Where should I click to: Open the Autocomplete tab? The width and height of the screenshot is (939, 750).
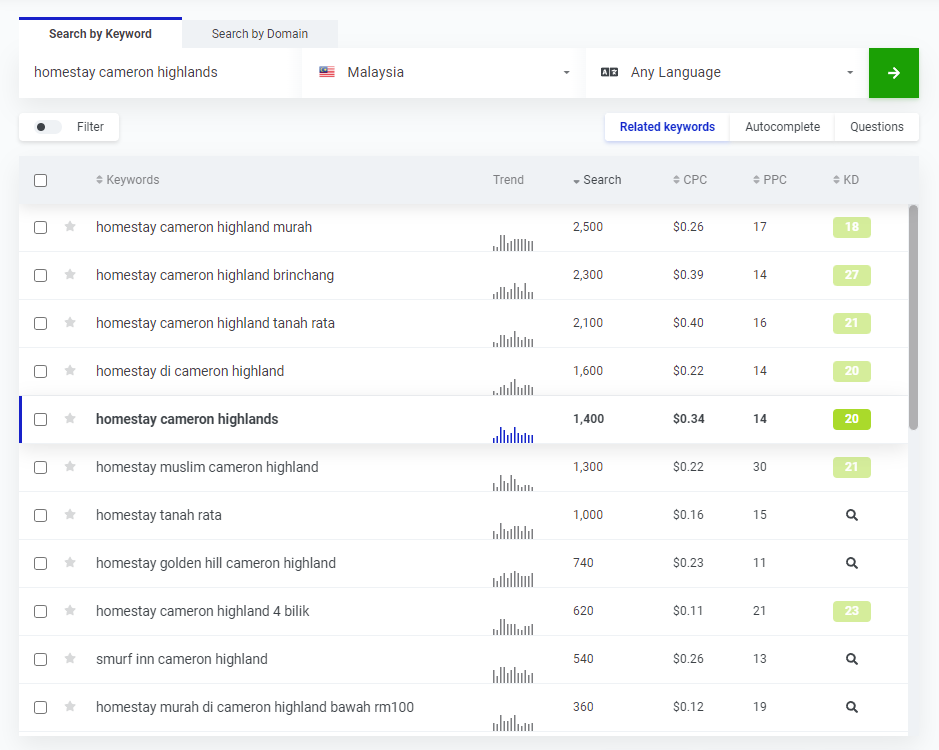[x=782, y=127]
